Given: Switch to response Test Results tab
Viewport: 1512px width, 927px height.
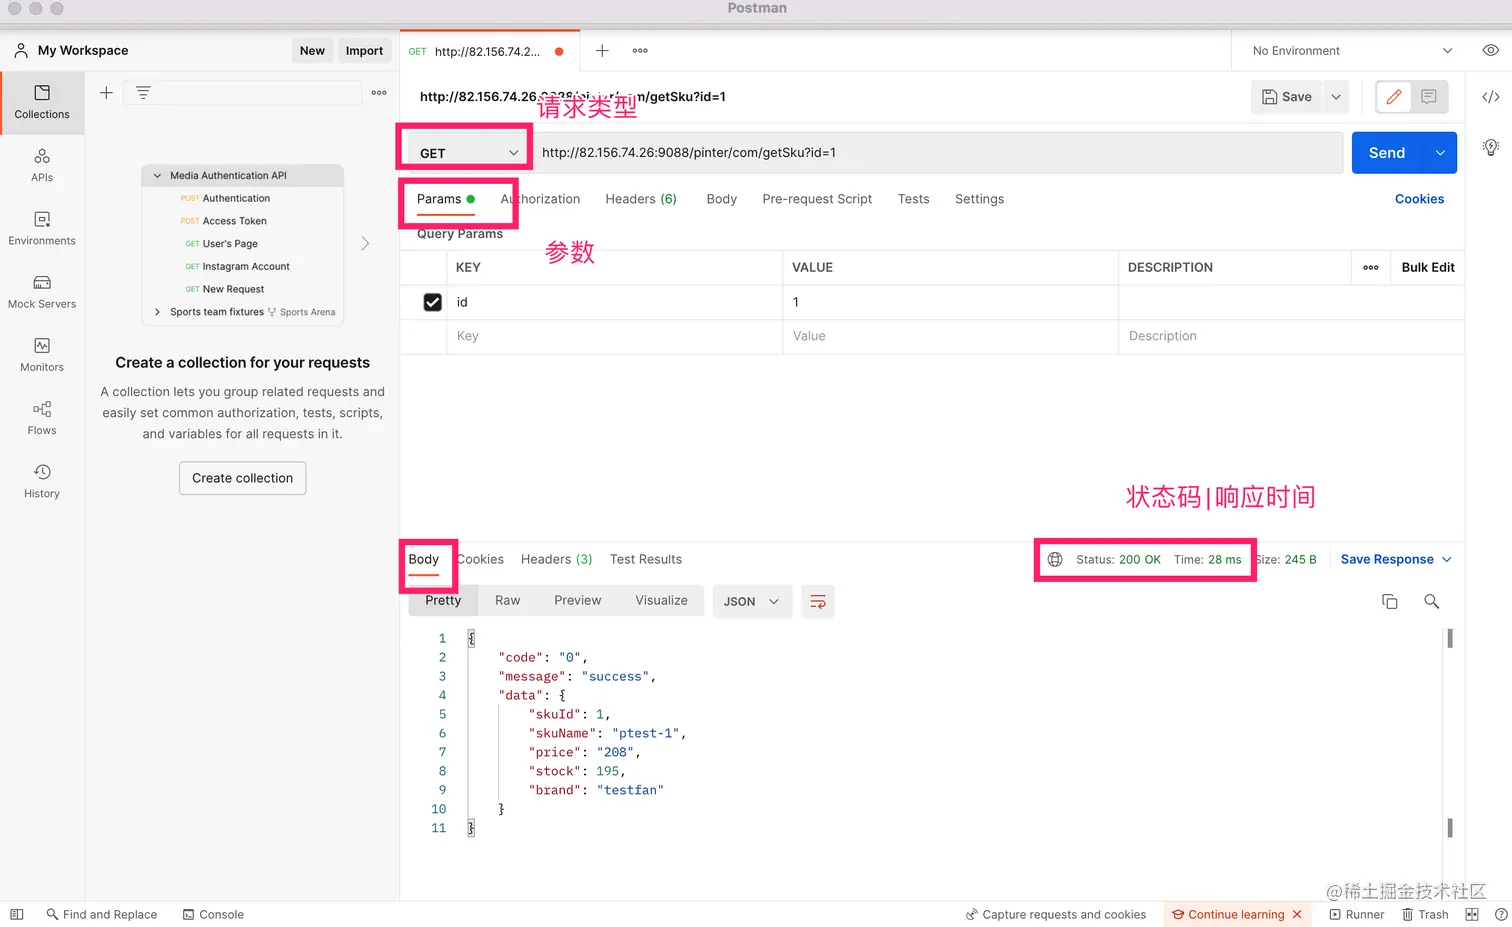Looking at the screenshot, I should (x=646, y=560).
